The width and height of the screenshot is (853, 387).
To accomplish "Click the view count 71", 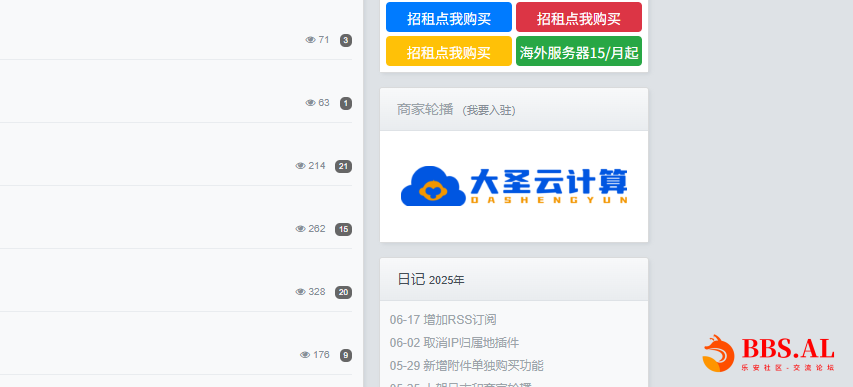I will tap(324, 40).
